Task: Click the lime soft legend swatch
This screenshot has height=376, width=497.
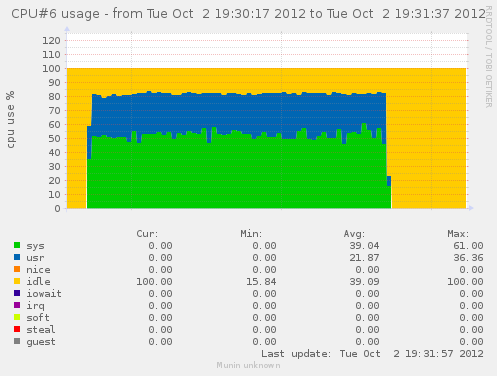Action: click(x=17, y=317)
